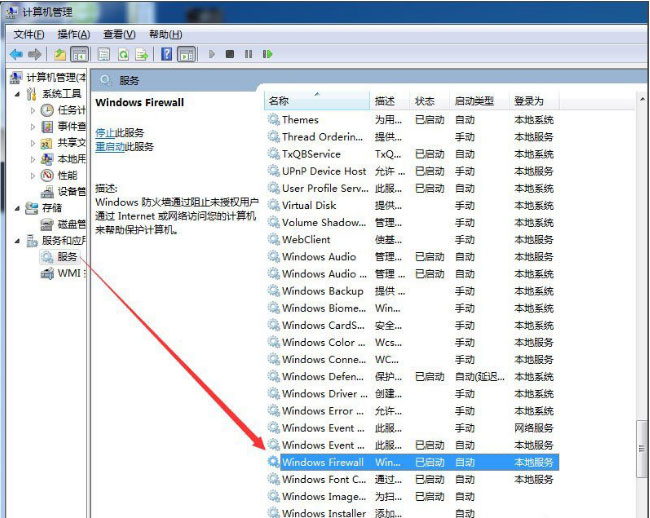Select the Windows Audio service row
The width and height of the screenshot is (650, 518).
pos(412,257)
